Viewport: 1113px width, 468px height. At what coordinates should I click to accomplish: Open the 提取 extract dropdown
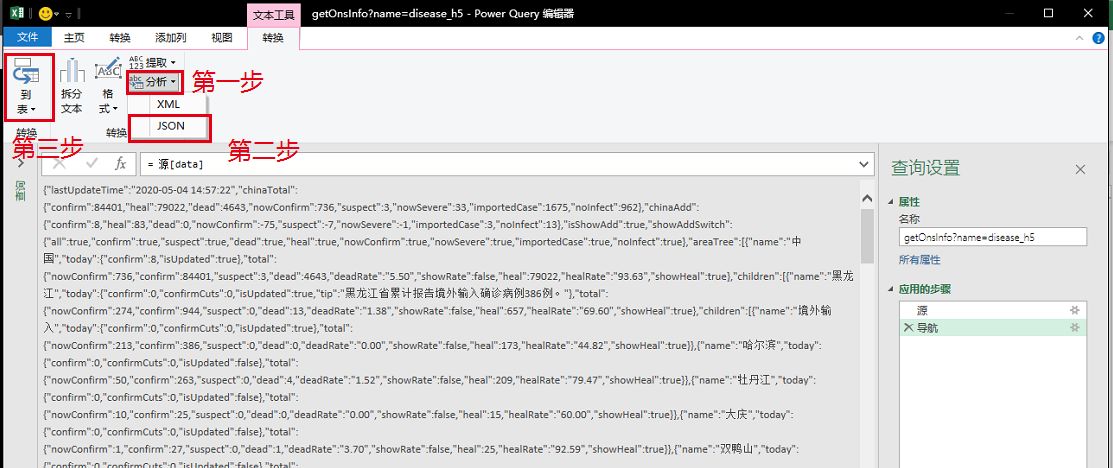coord(152,63)
